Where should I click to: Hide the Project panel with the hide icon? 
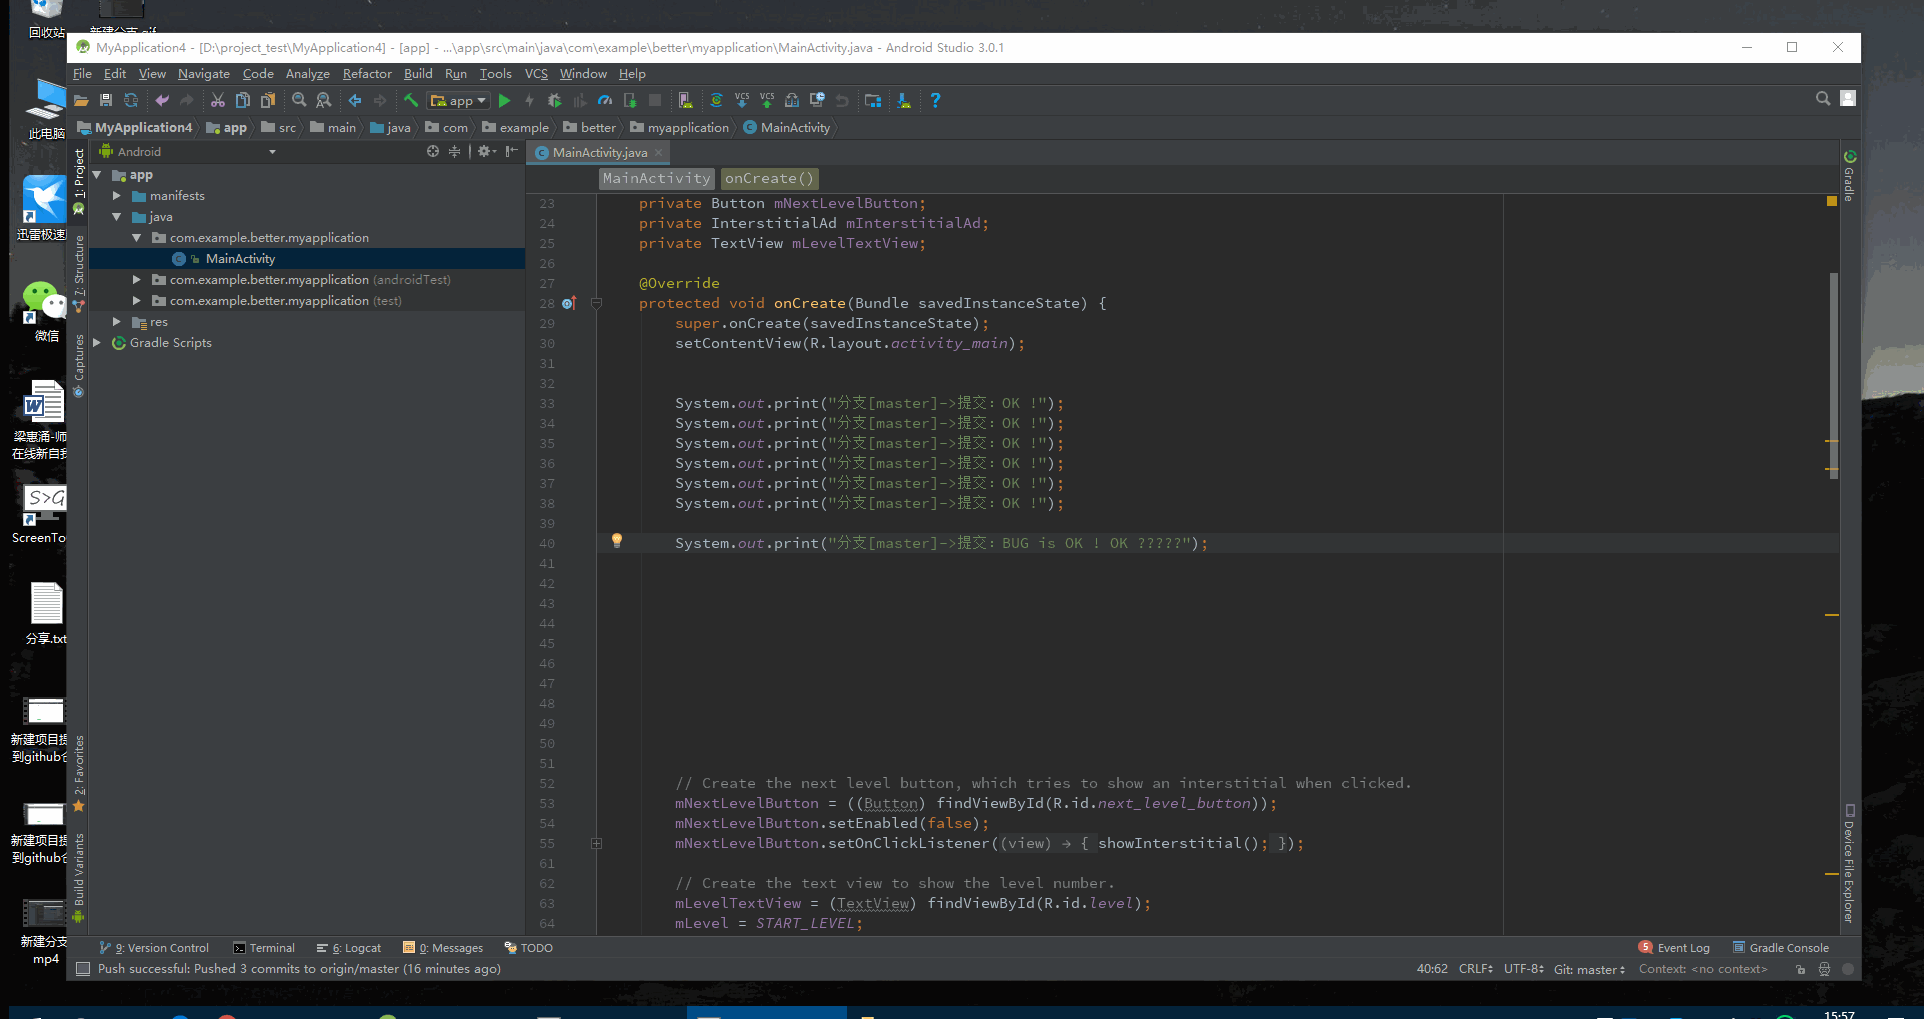pyautogui.click(x=511, y=152)
